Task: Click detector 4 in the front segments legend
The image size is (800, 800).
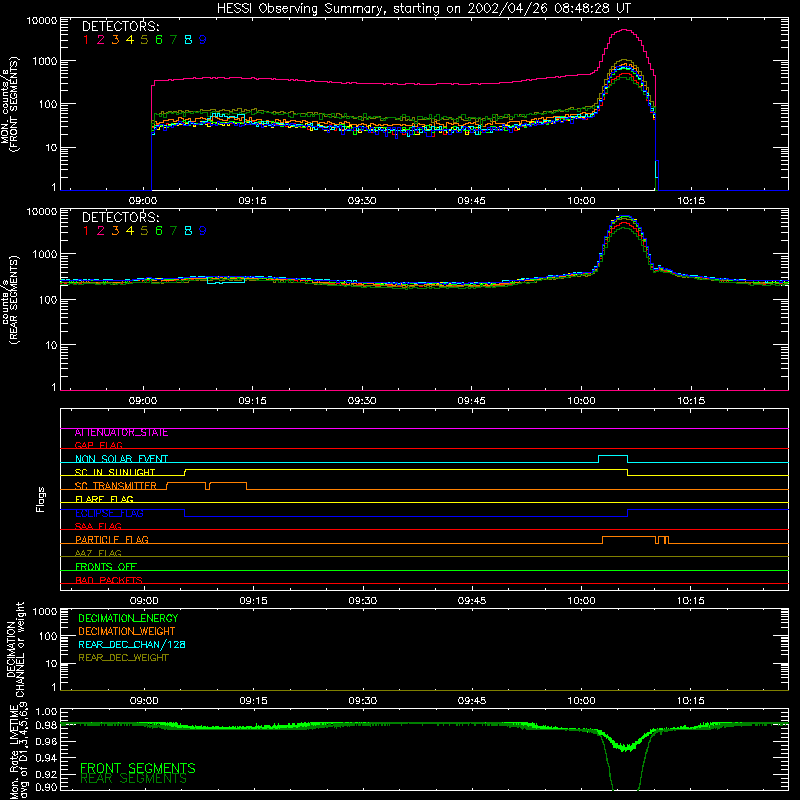Action: pyautogui.click(x=130, y=40)
